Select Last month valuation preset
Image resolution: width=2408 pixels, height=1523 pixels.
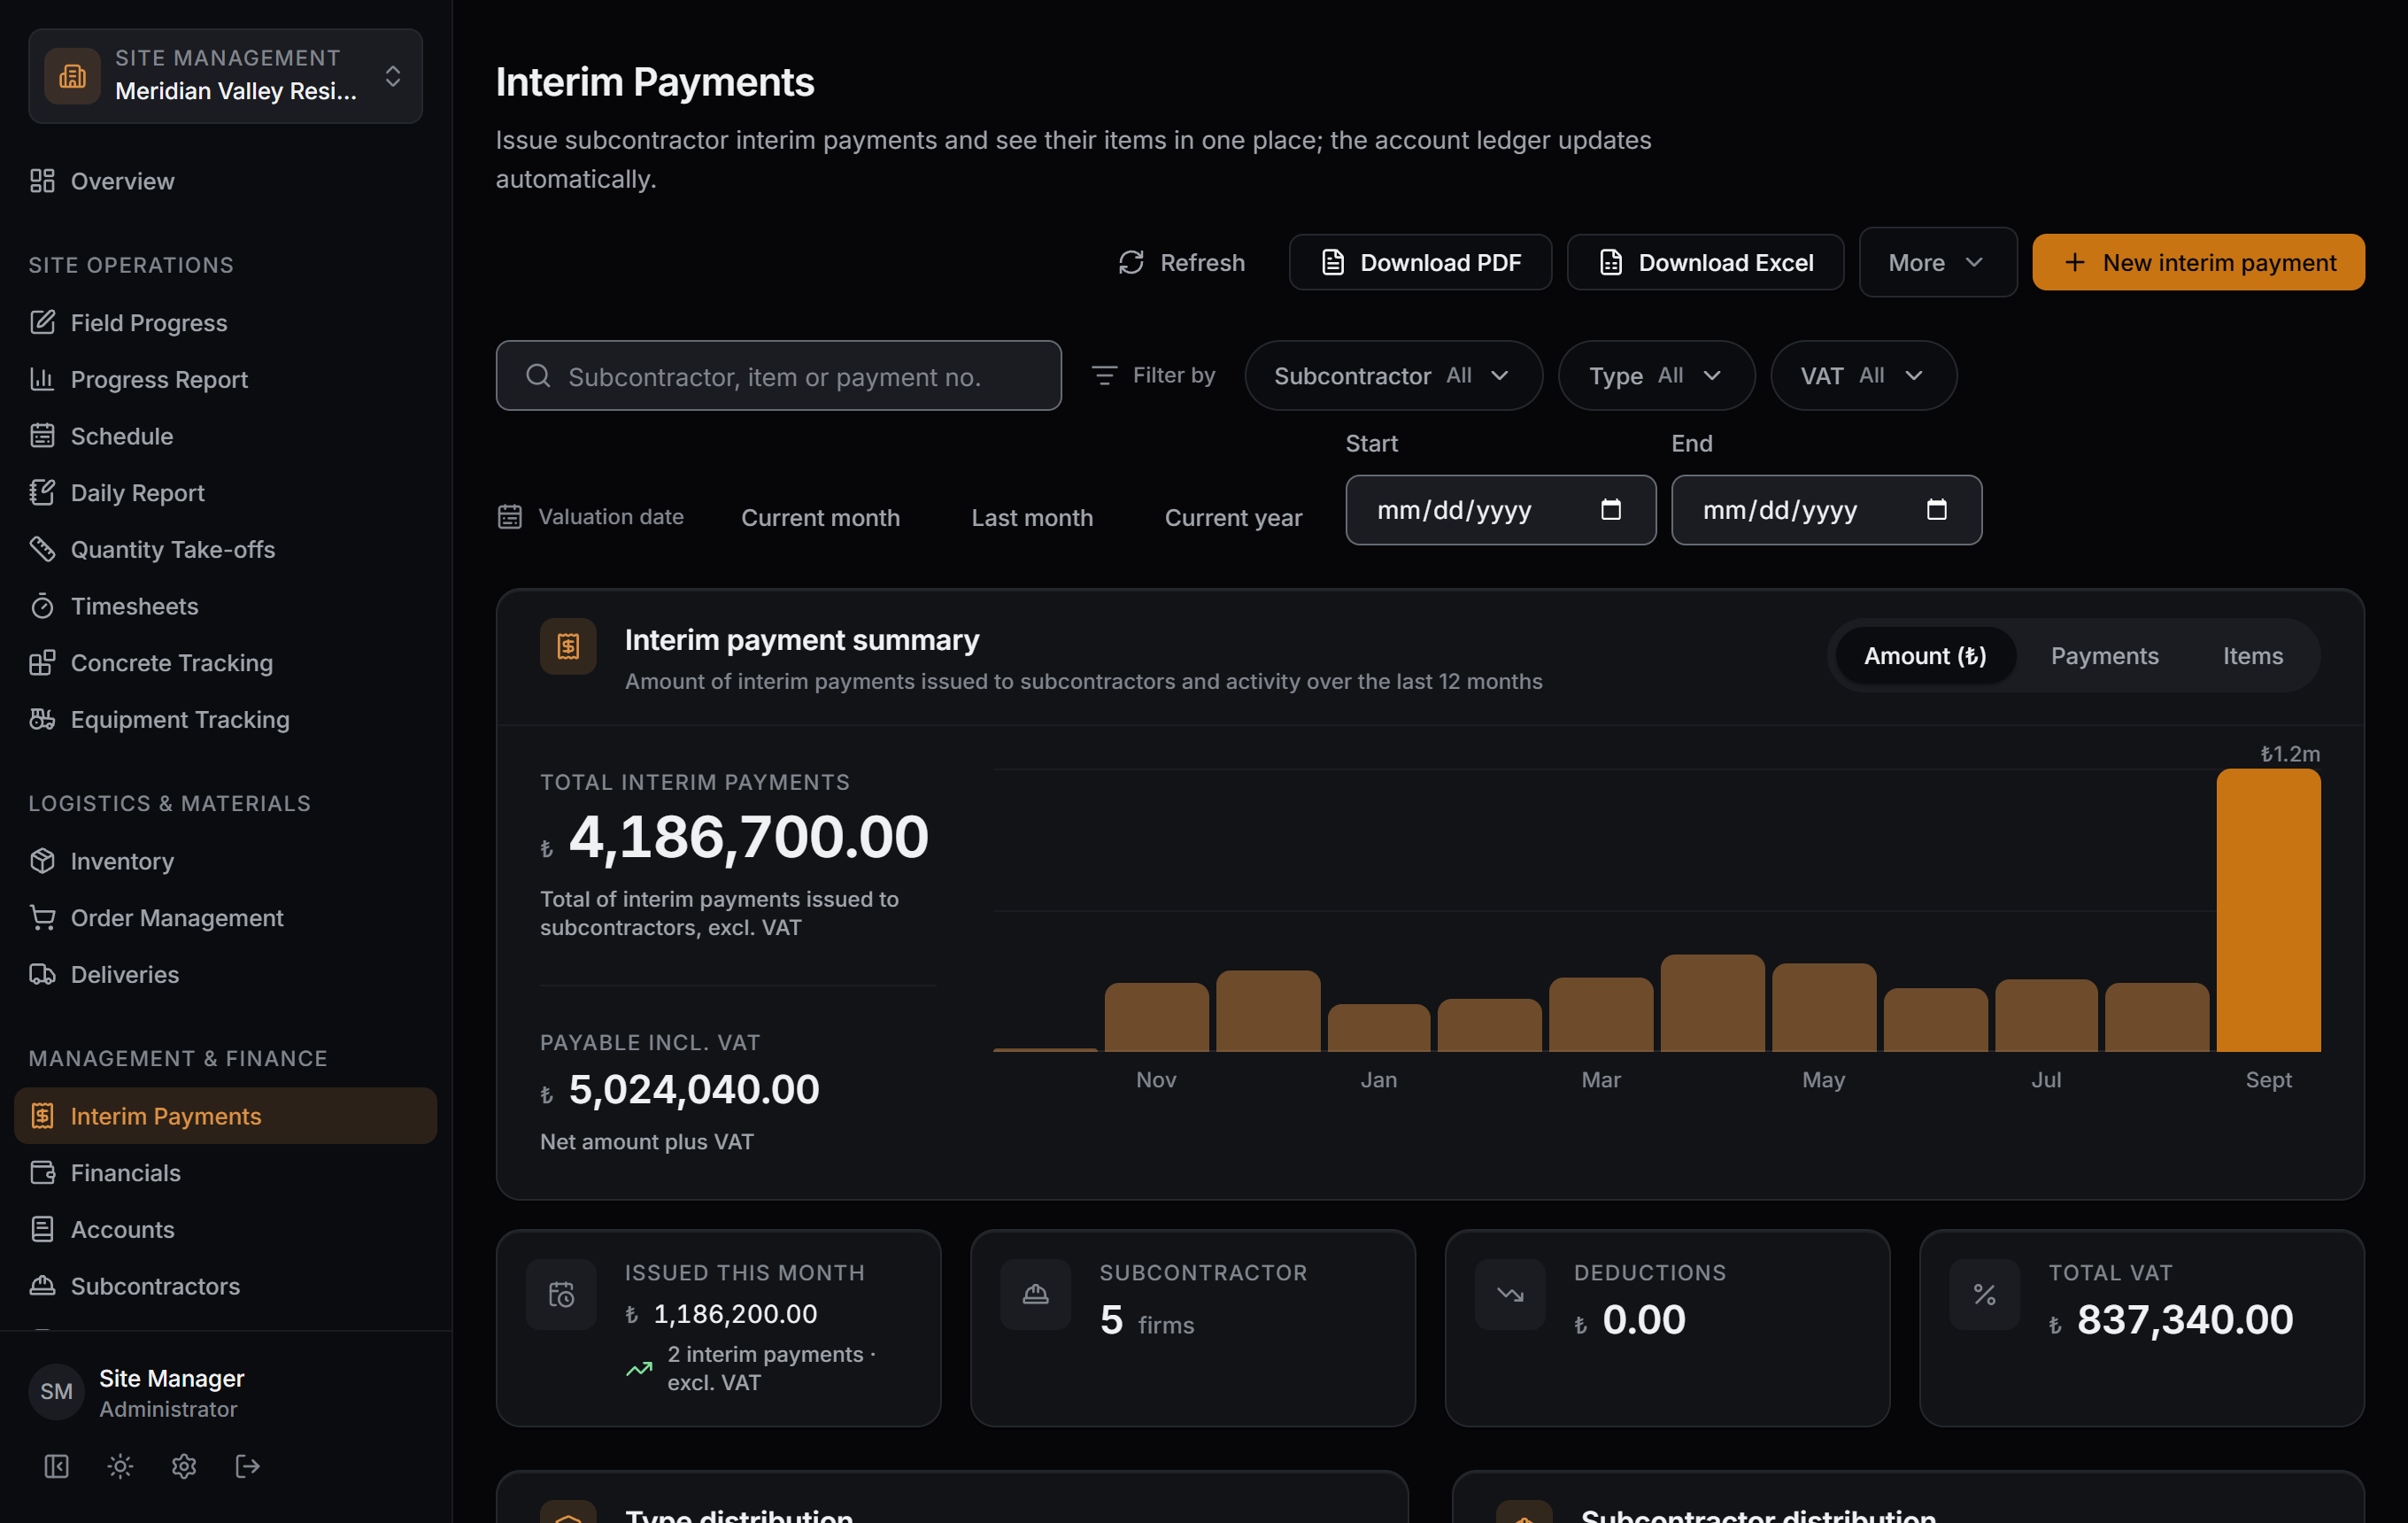pos(1032,518)
